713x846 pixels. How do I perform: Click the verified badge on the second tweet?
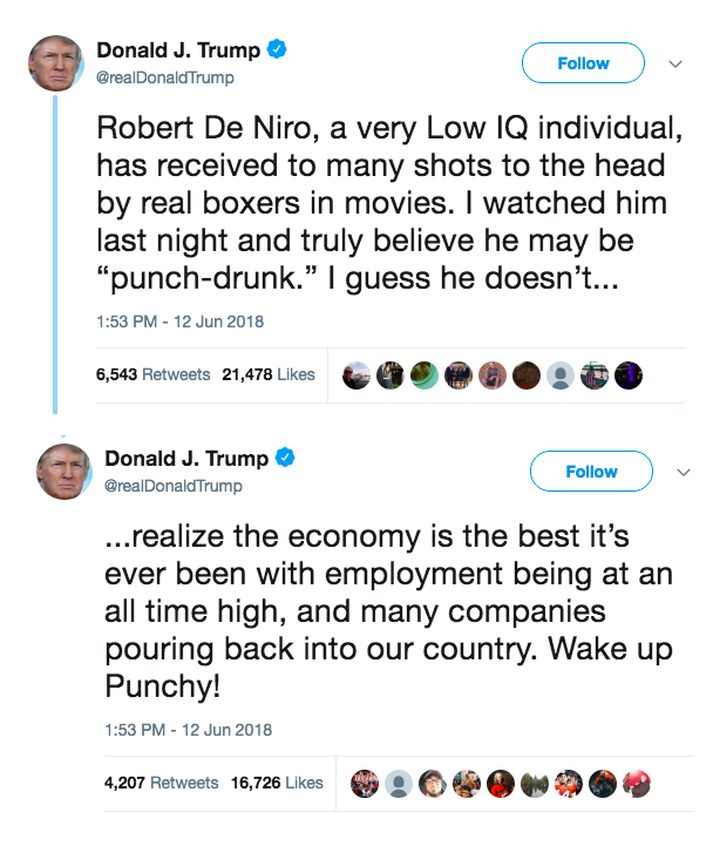pyautogui.click(x=285, y=458)
